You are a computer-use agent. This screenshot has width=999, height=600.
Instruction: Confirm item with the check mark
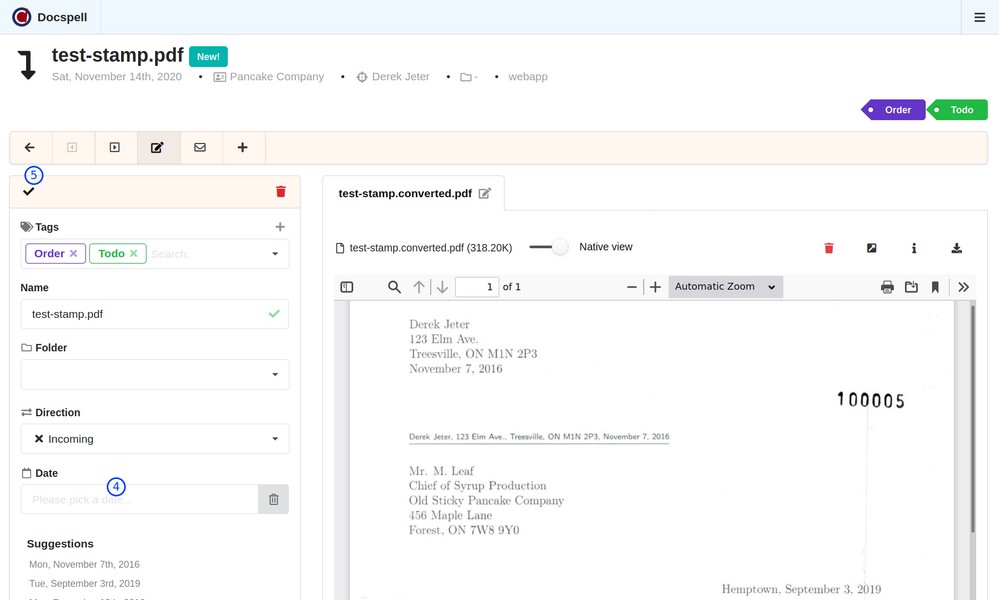point(29,191)
